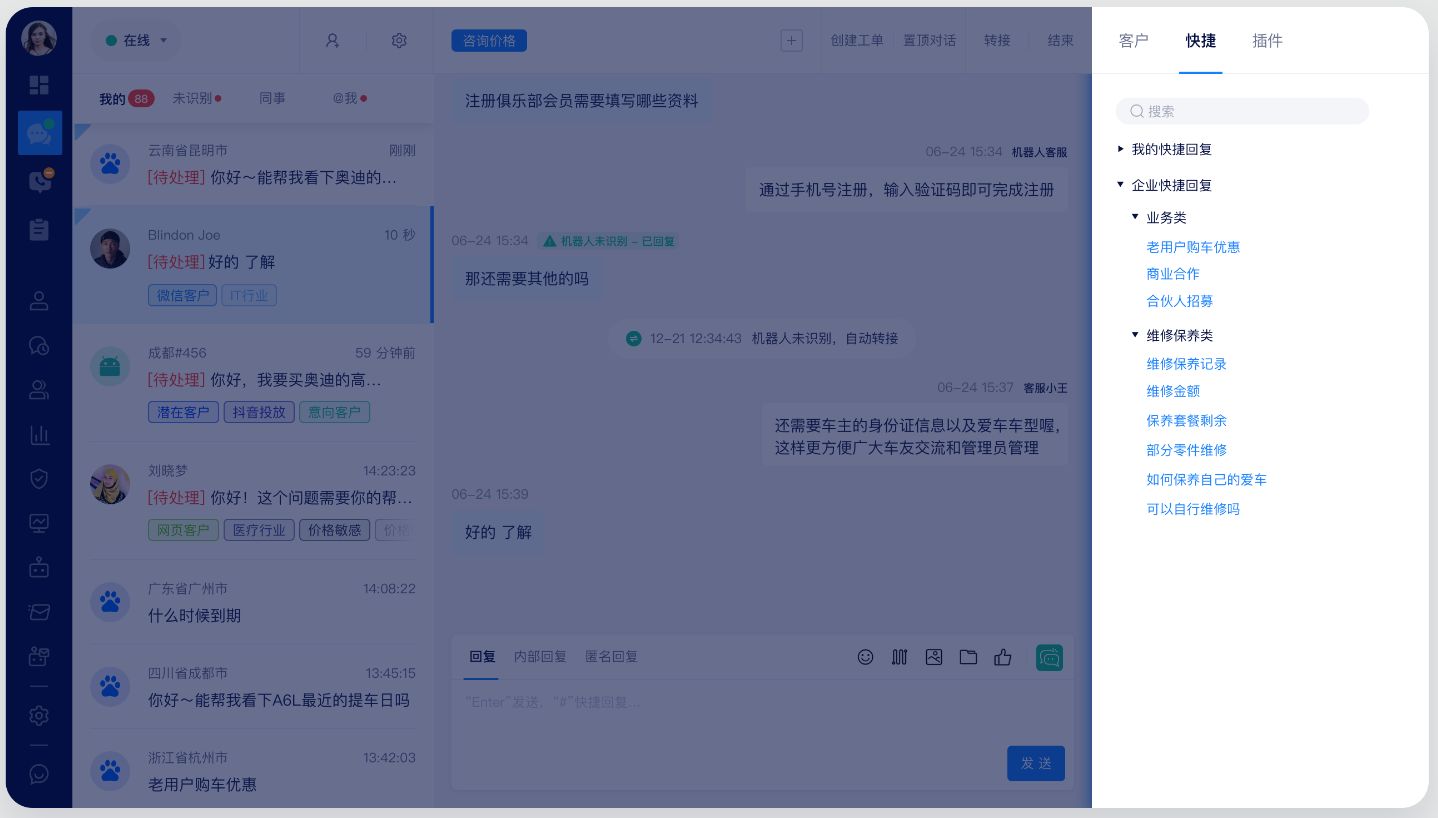
Task: Open the envelope mail sidebar icon
Action: tap(39, 612)
